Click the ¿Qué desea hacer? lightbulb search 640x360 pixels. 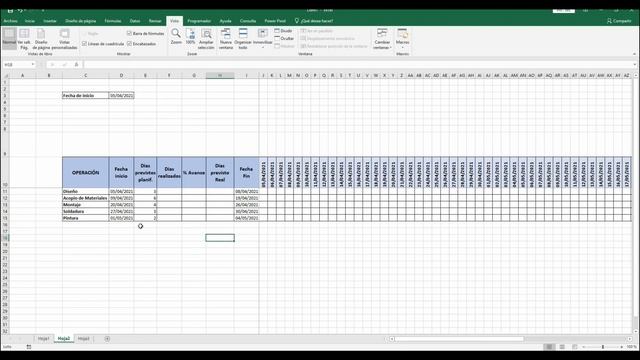tap(313, 21)
